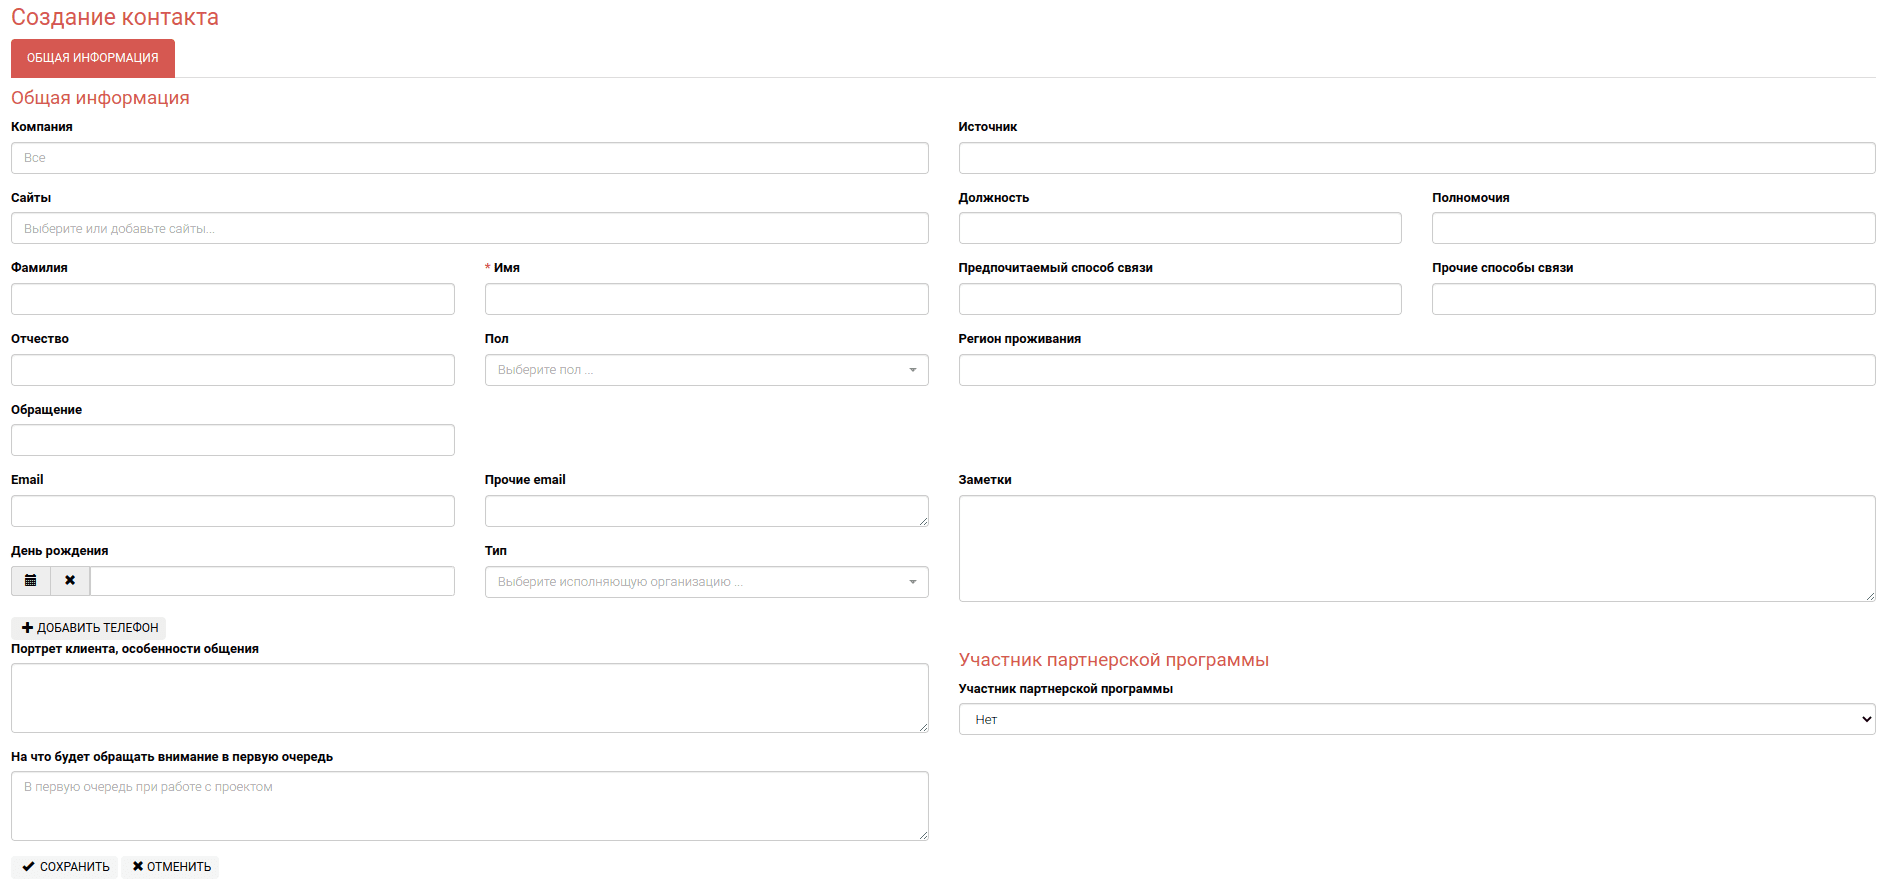
Task: Focus the Sites selection field
Action: (469, 229)
